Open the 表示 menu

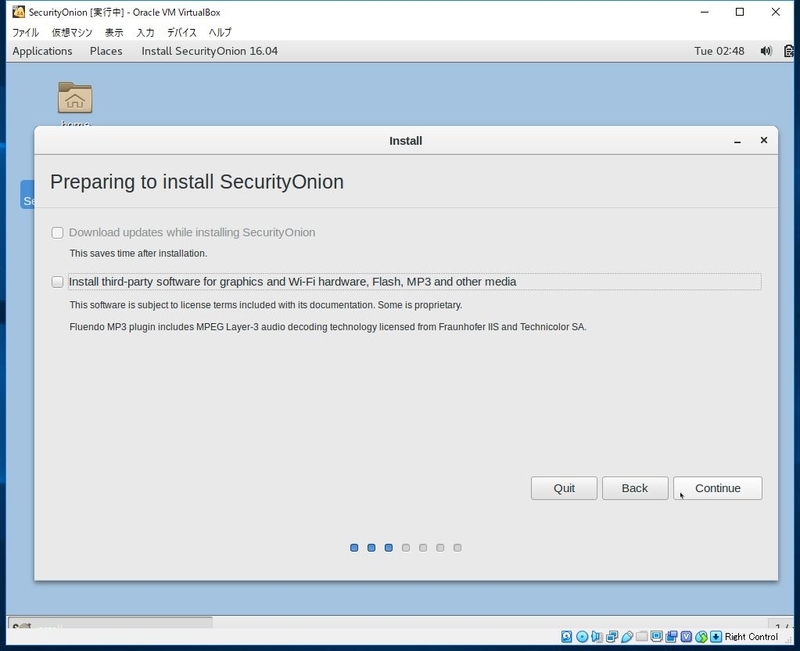coord(114,32)
